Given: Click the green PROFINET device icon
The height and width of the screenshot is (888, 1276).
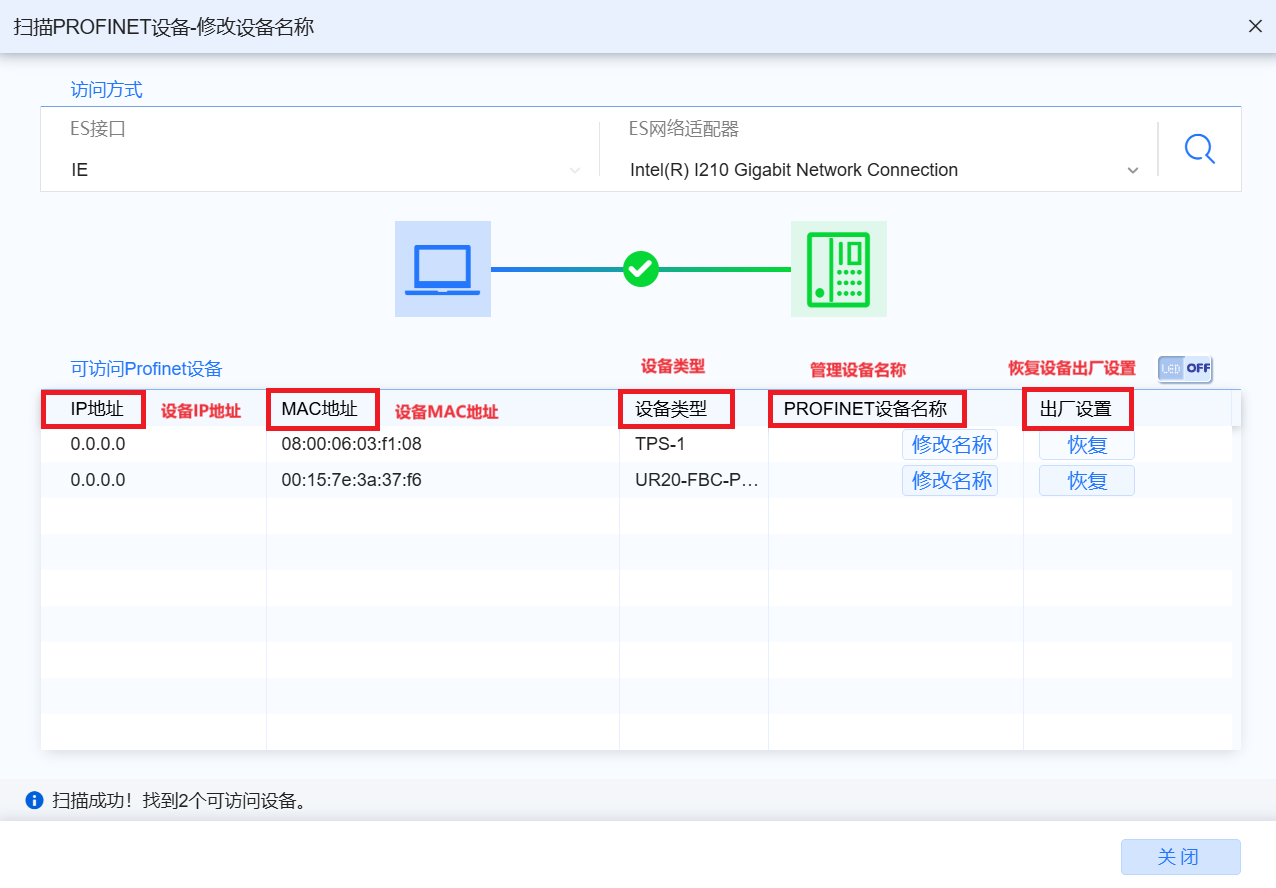Looking at the screenshot, I should coord(838,269).
